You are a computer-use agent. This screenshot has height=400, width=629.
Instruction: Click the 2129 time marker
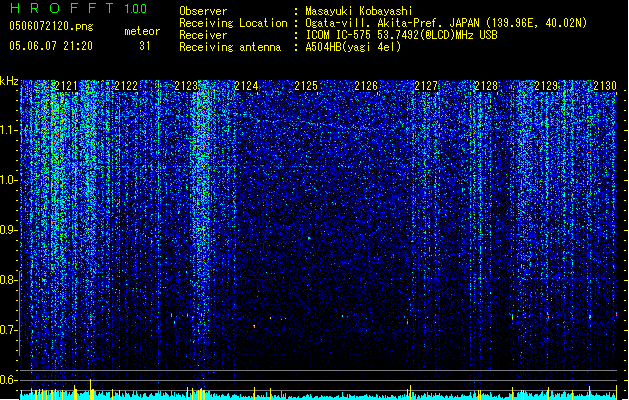[546, 86]
